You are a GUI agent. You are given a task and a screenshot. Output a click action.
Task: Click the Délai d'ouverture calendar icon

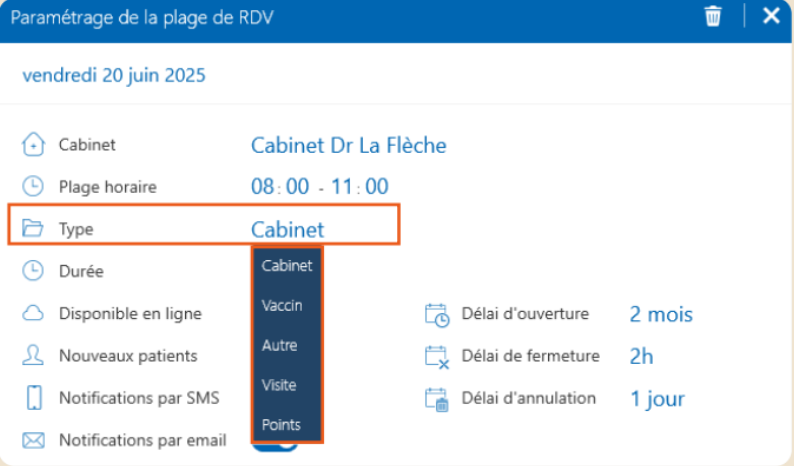pyautogui.click(x=437, y=315)
